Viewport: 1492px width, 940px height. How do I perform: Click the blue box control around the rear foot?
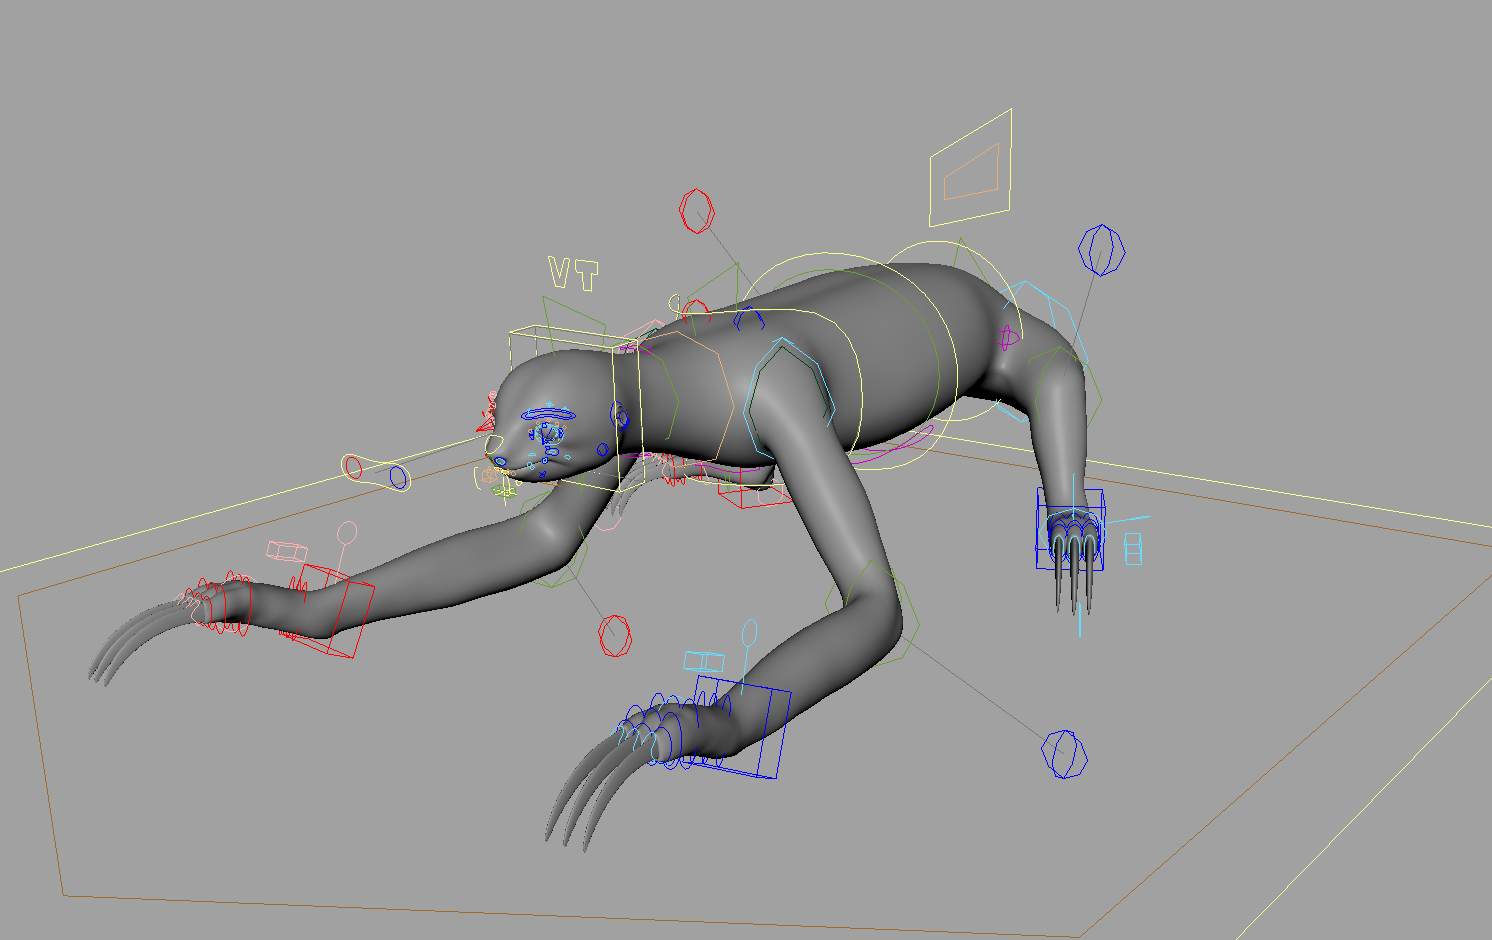1070,529
